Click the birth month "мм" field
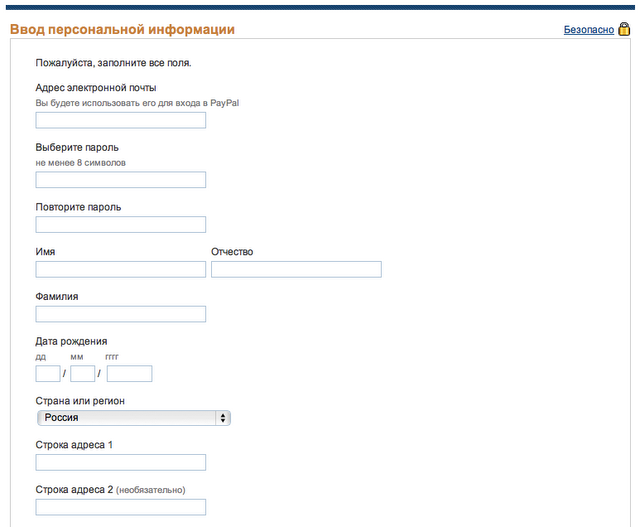The height and width of the screenshot is (527, 640). (x=83, y=374)
